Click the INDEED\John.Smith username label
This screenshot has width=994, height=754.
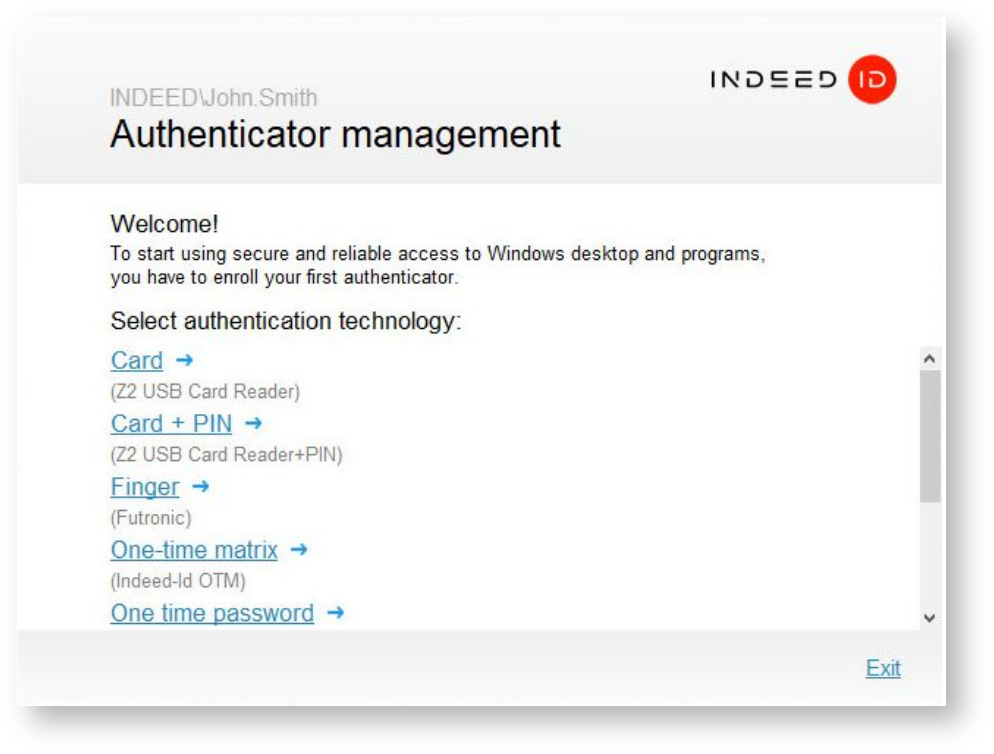click(x=213, y=98)
